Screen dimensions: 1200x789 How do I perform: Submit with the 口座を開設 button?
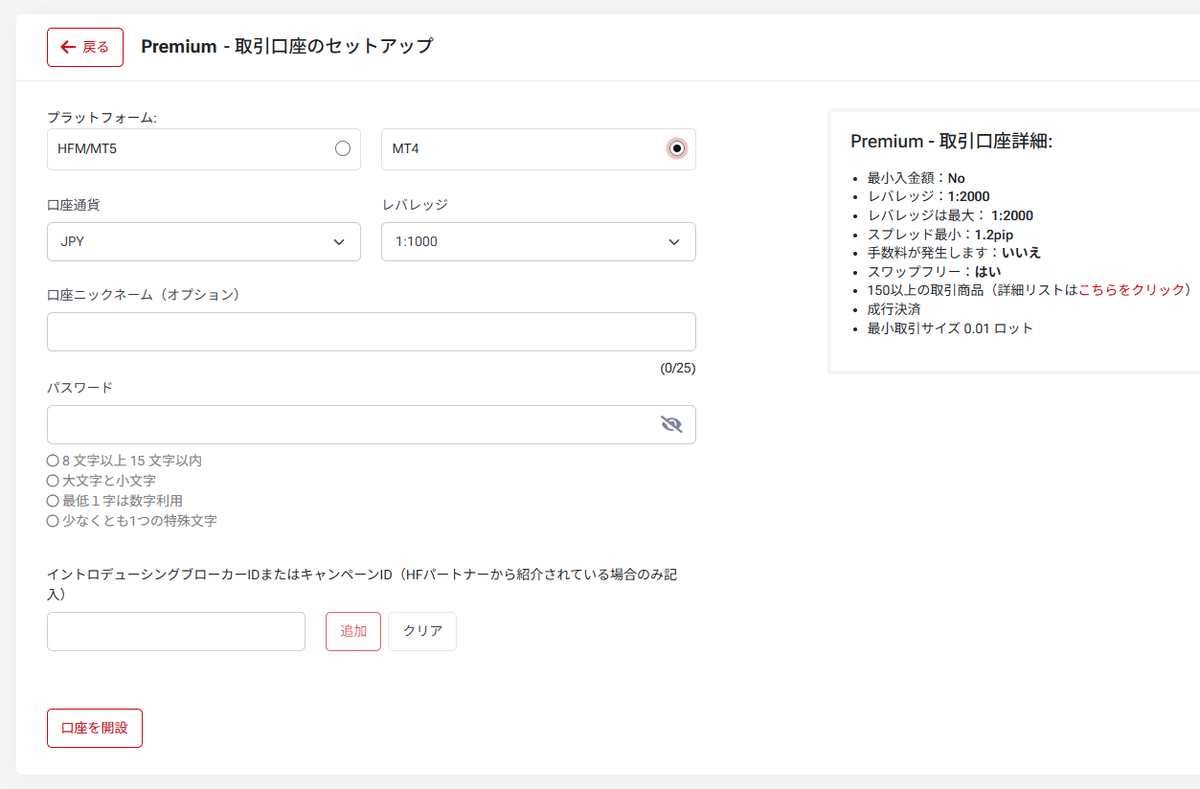pyautogui.click(x=95, y=728)
